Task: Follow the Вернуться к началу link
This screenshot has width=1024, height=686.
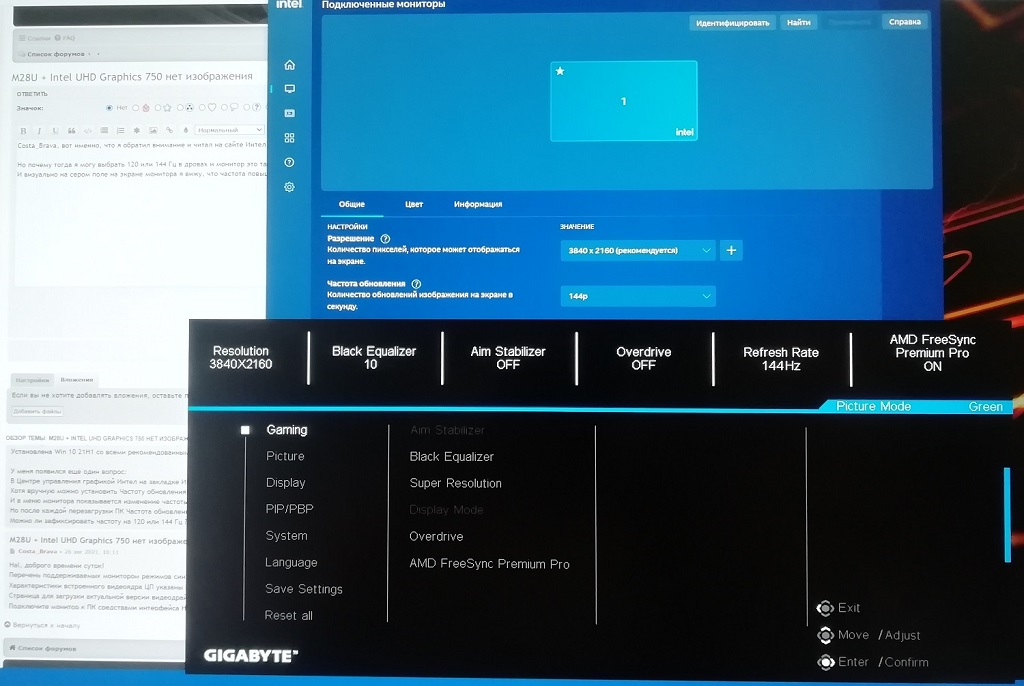Action: click(x=42, y=625)
